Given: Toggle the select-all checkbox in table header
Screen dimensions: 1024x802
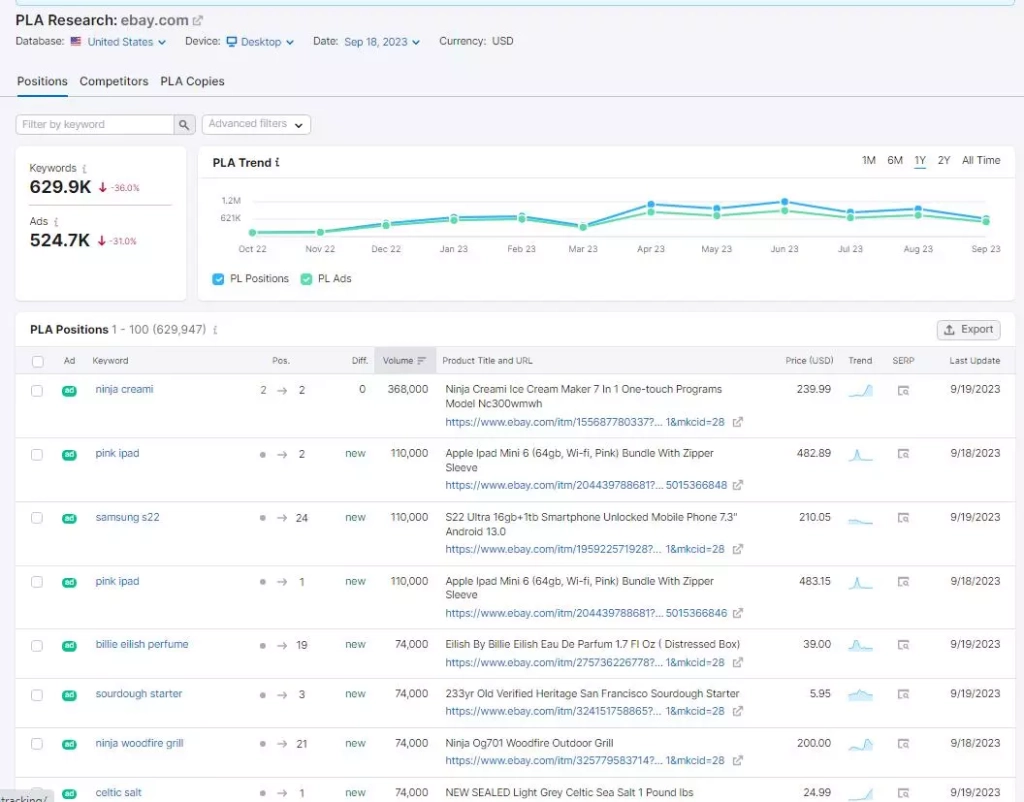Looking at the screenshot, I should 38,361.
